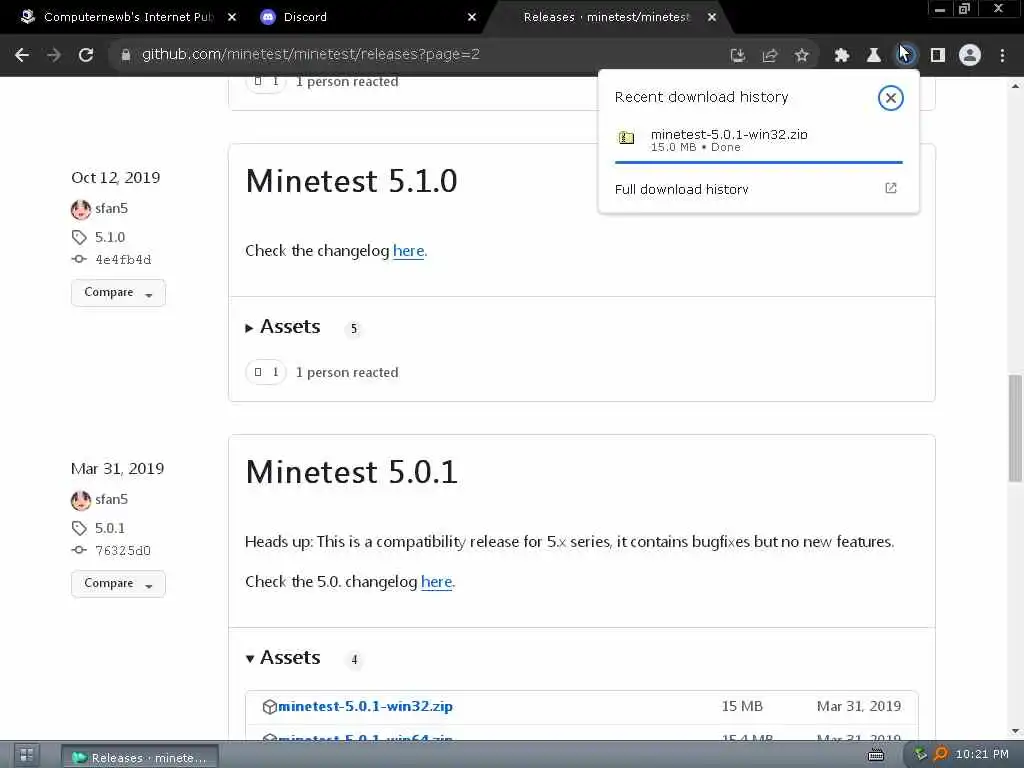Screen dimensions: 1024x768
Task: Close the Computernewb tab
Action: tap(232, 17)
